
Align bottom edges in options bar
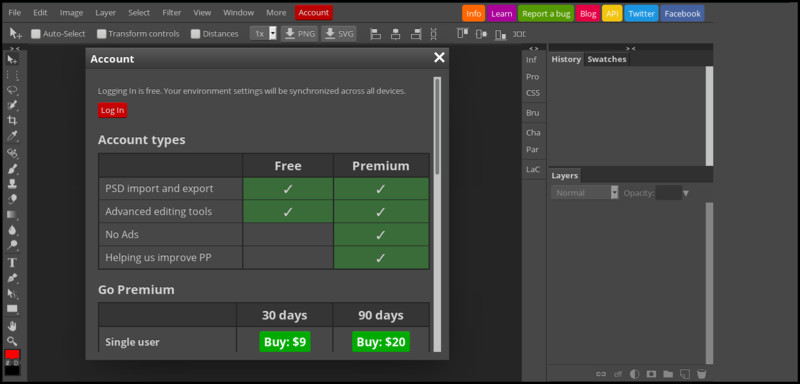(501, 34)
